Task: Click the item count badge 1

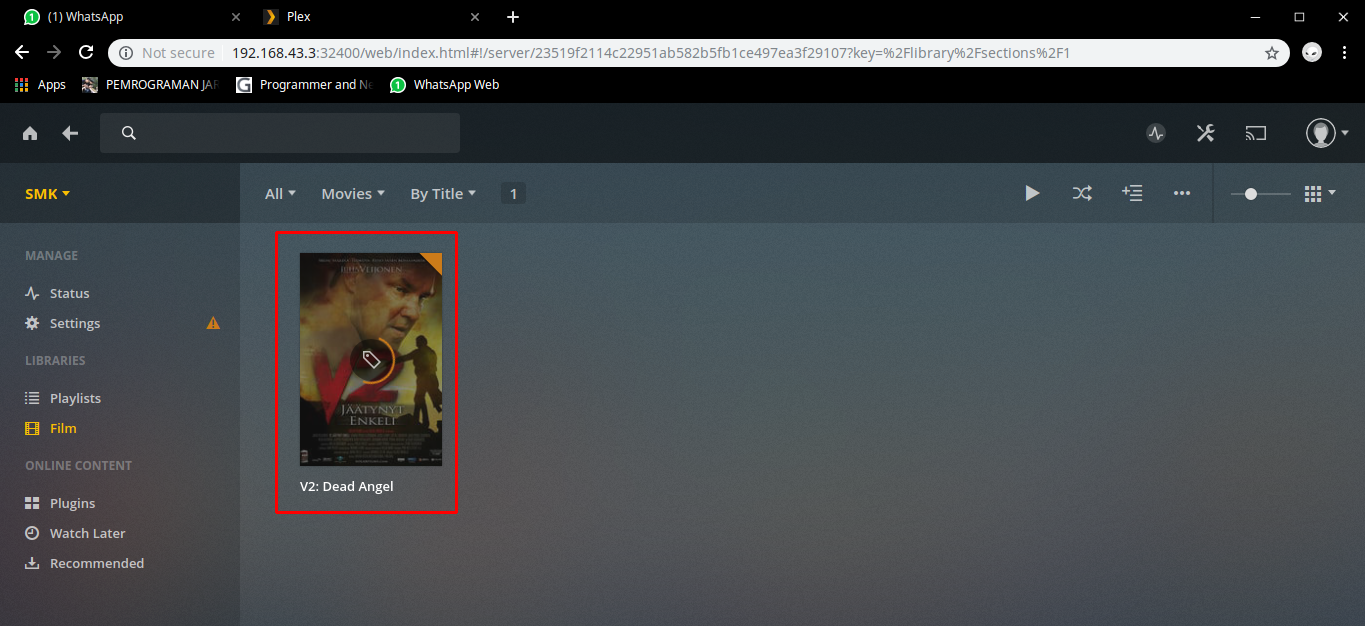Action: (513, 194)
